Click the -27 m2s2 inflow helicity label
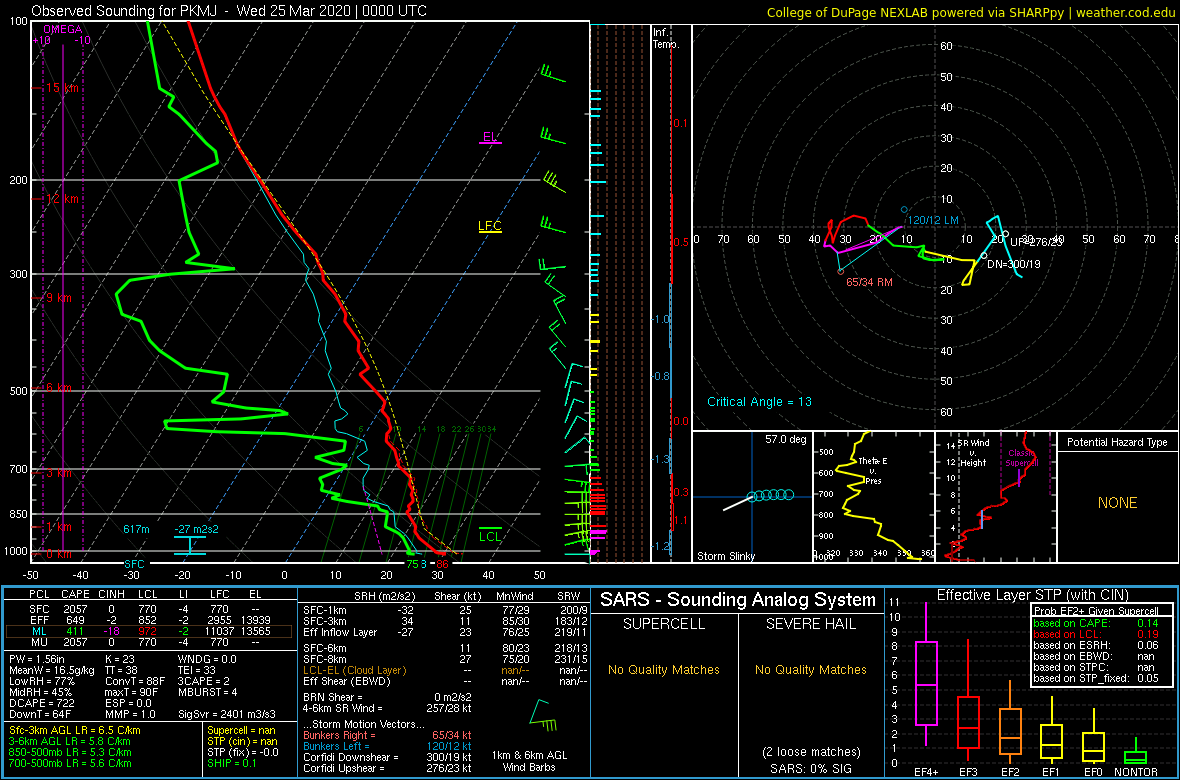This screenshot has width=1180, height=780. coord(196,529)
